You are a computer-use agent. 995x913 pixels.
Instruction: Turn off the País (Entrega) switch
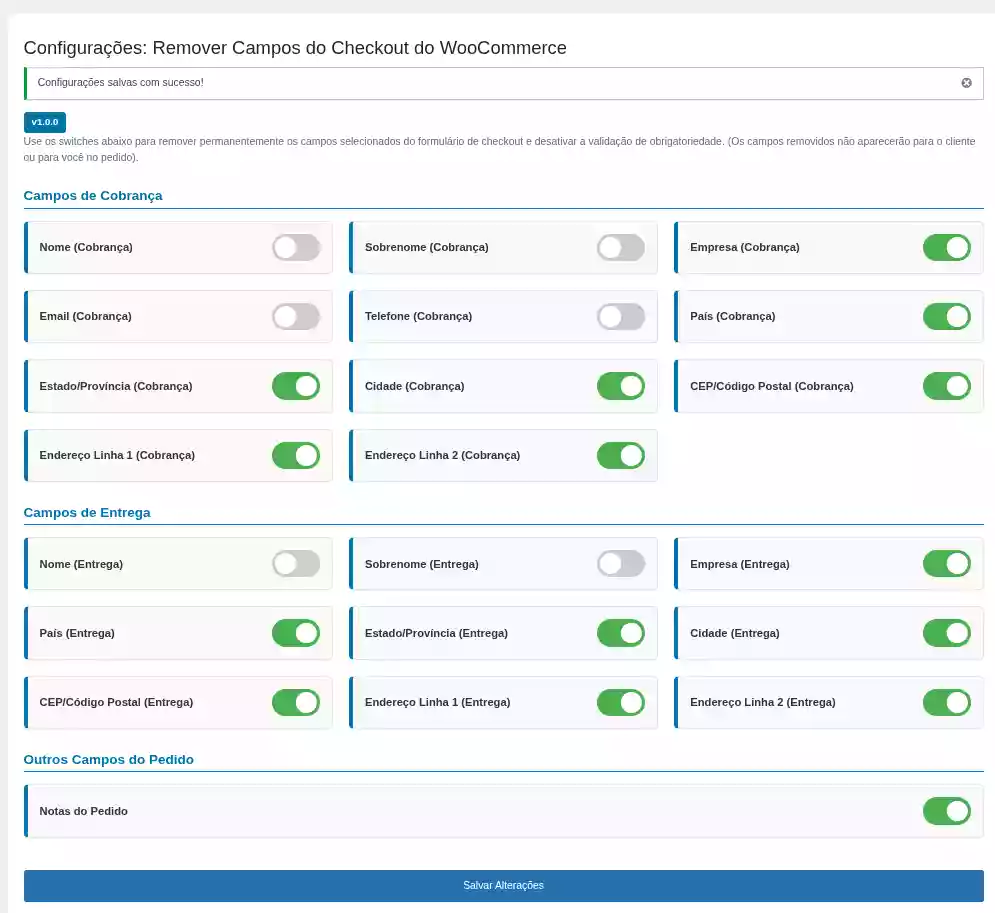point(296,633)
